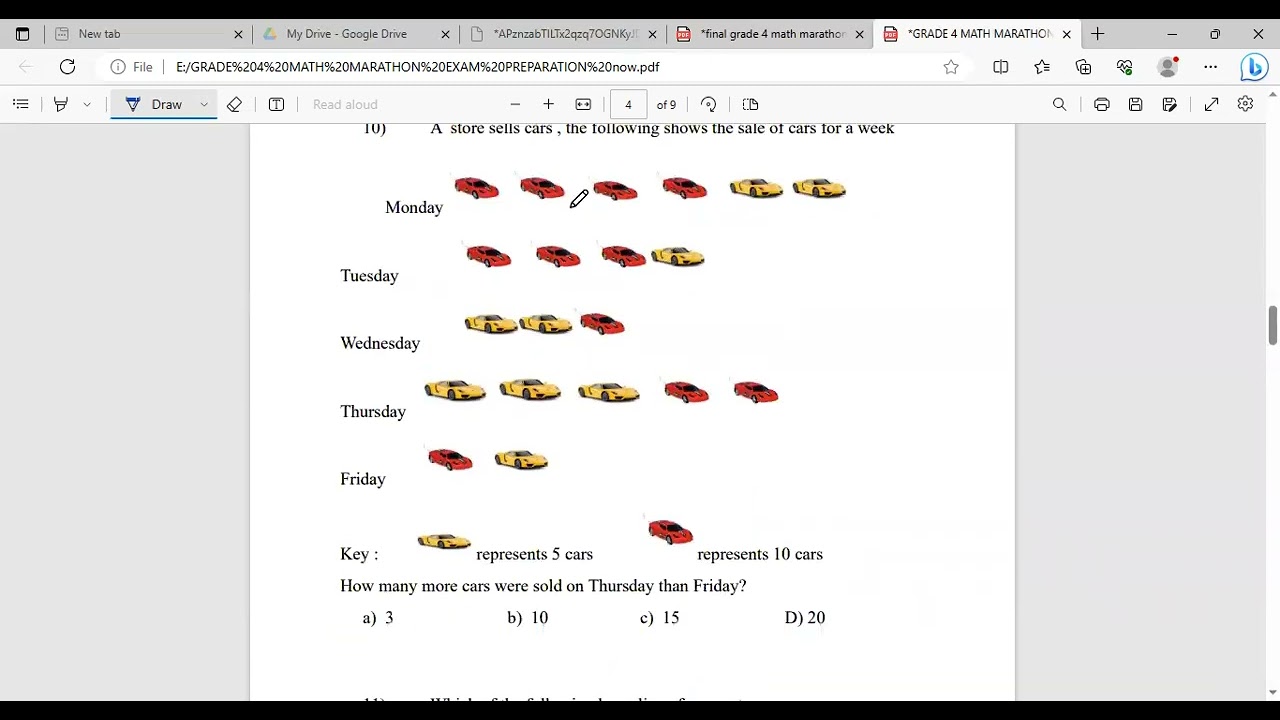Screen dimensions: 1280x720
Task: Open the Favorites list
Action: point(1042,67)
